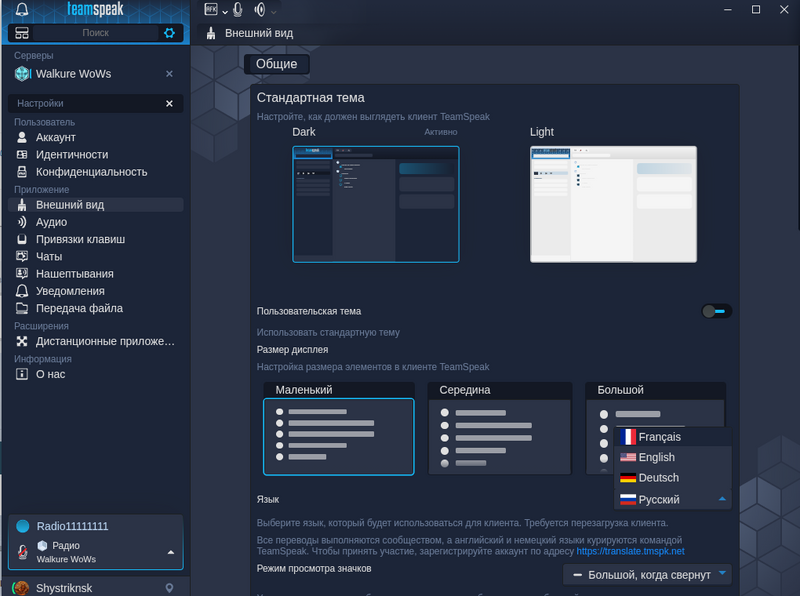Open Аудио settings
The height and width of the screenshot is (596, 800).
pos(95,222)
